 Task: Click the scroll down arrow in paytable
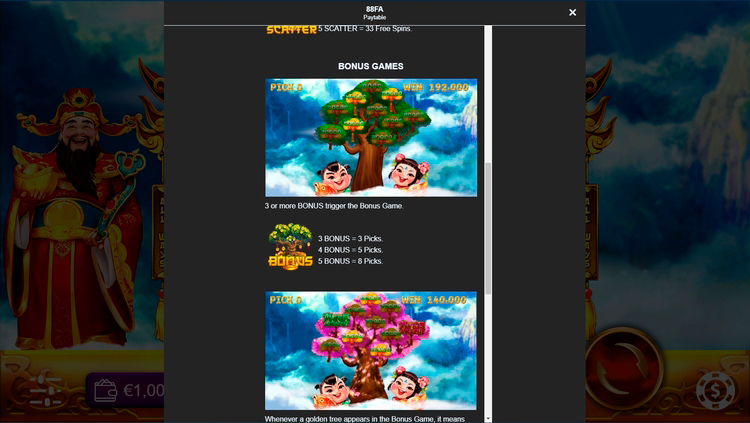point(488,417)
